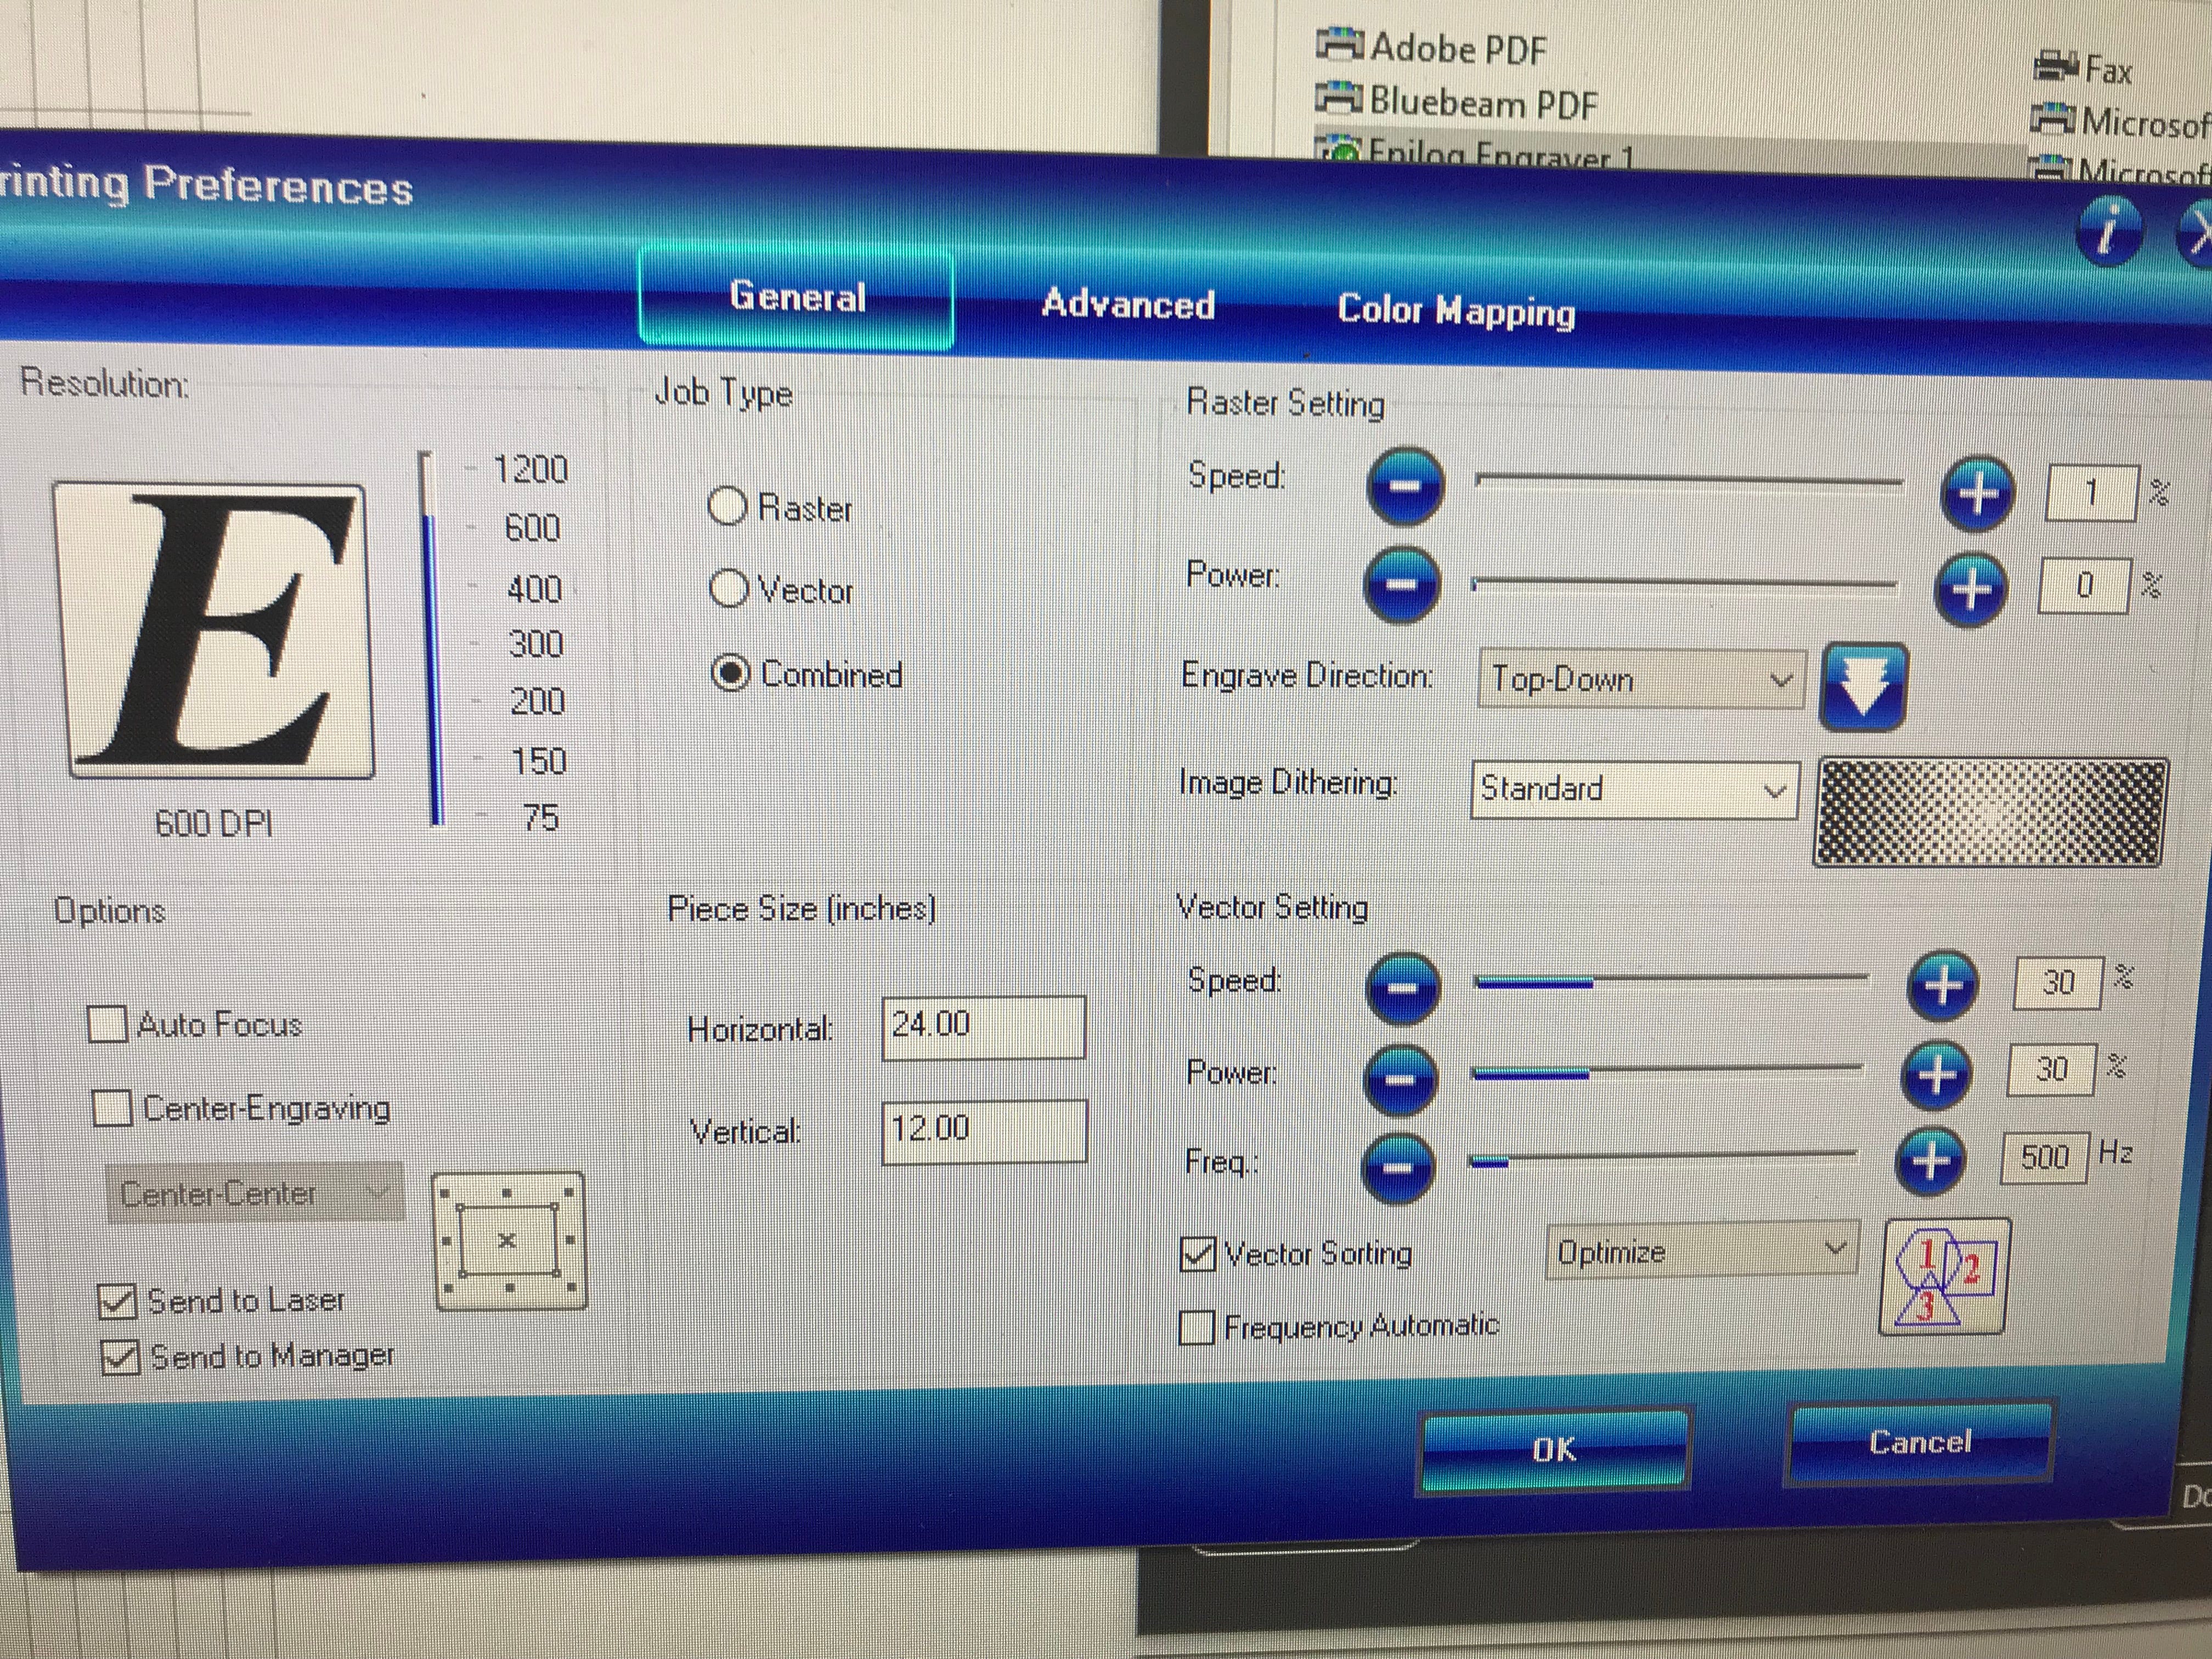The image size is (2212, 1659).
Task: Click the center-engraving position diagram
Action: [x=509, y=1241]
